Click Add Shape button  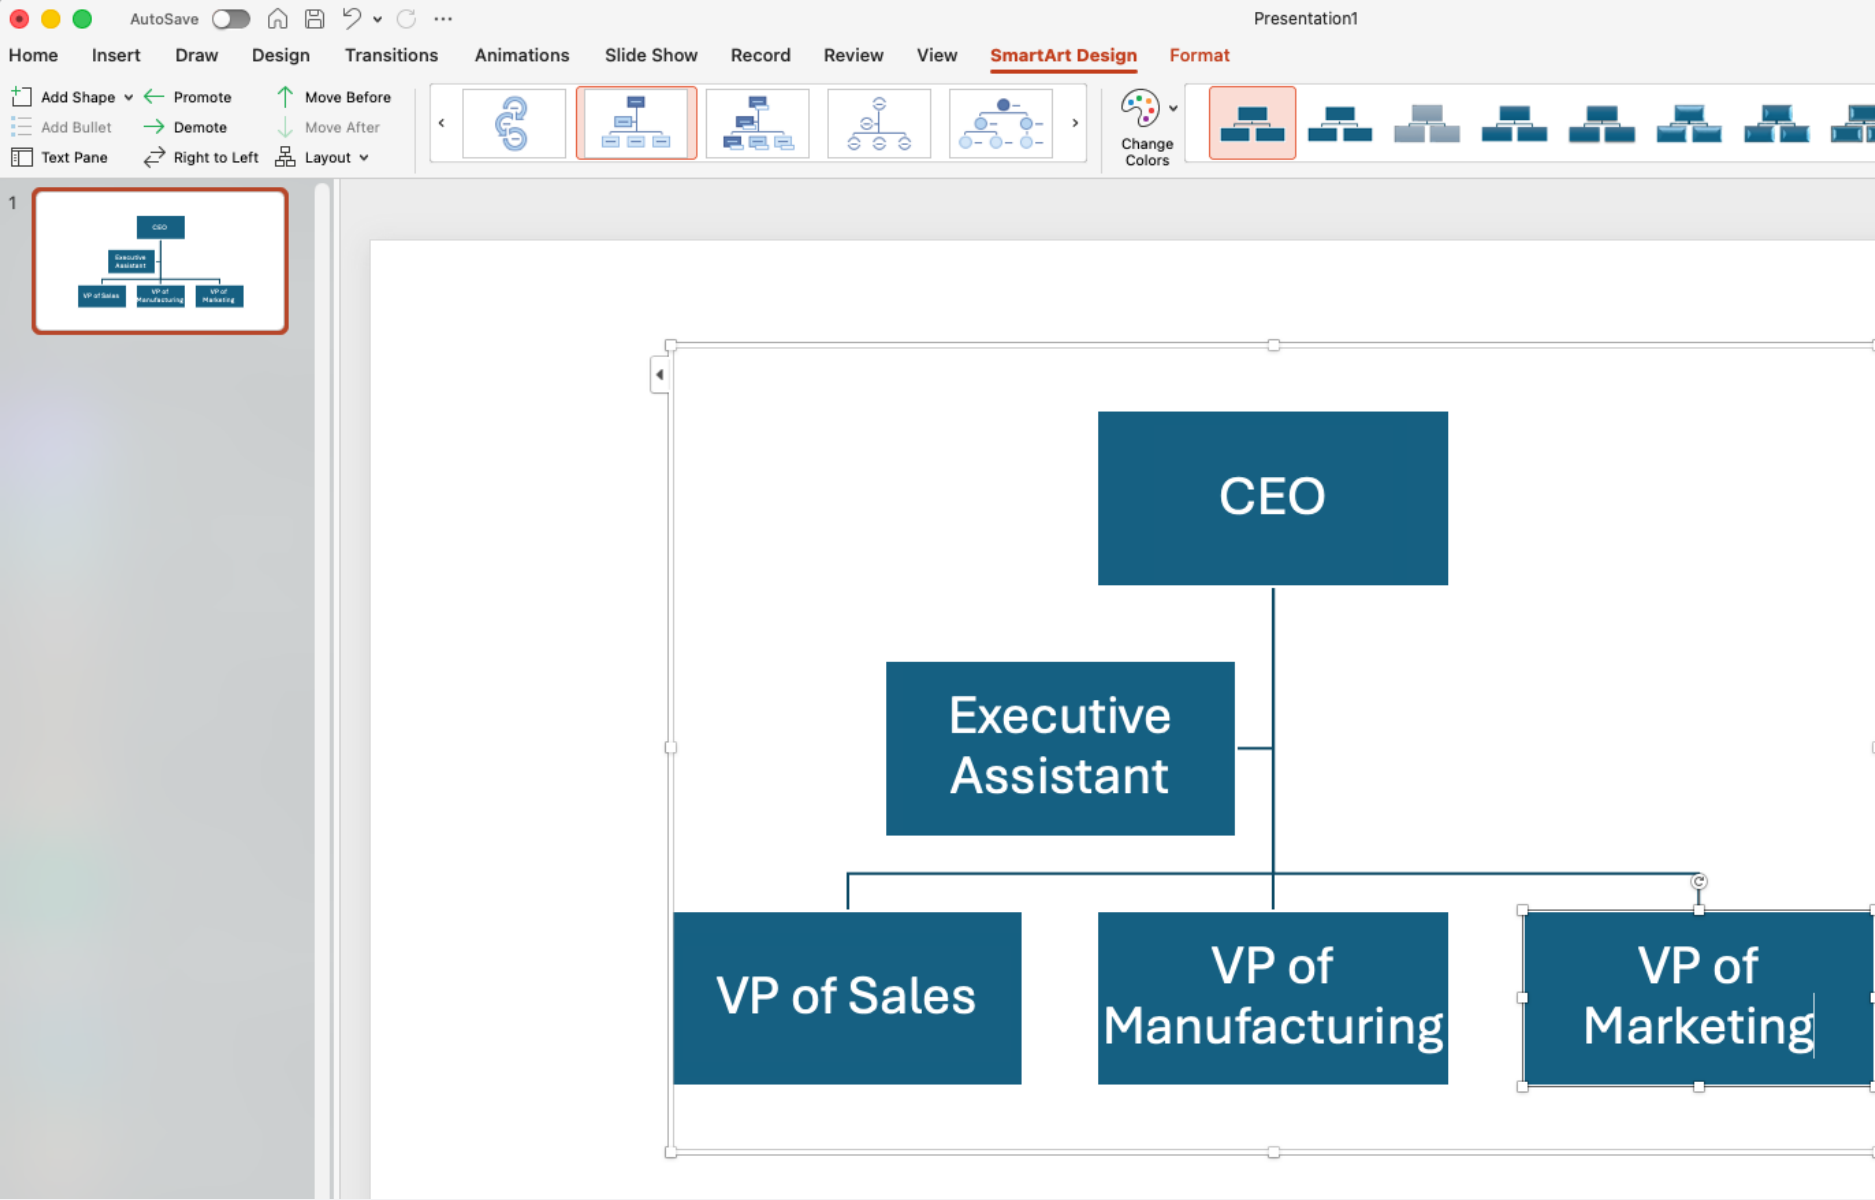pos(64,97)
